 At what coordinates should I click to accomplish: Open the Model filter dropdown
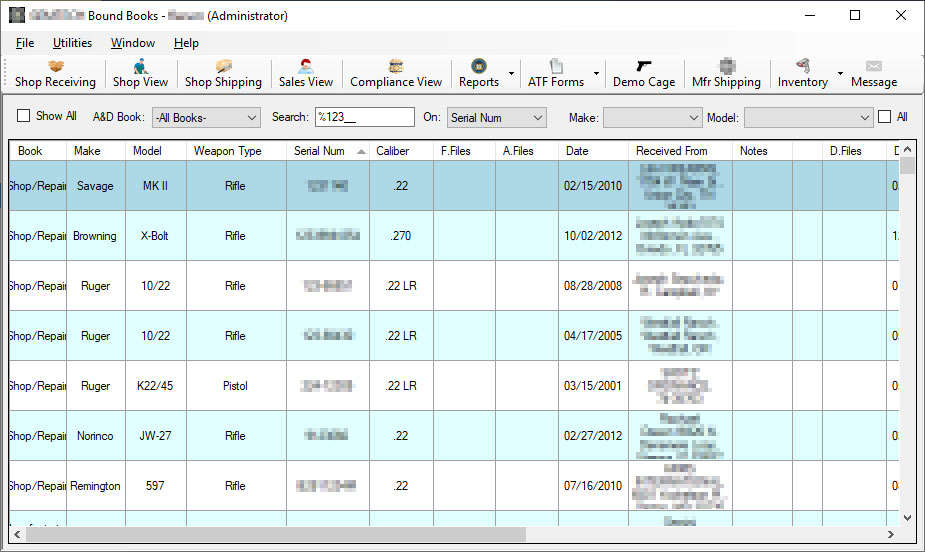(x=808, y=117)
